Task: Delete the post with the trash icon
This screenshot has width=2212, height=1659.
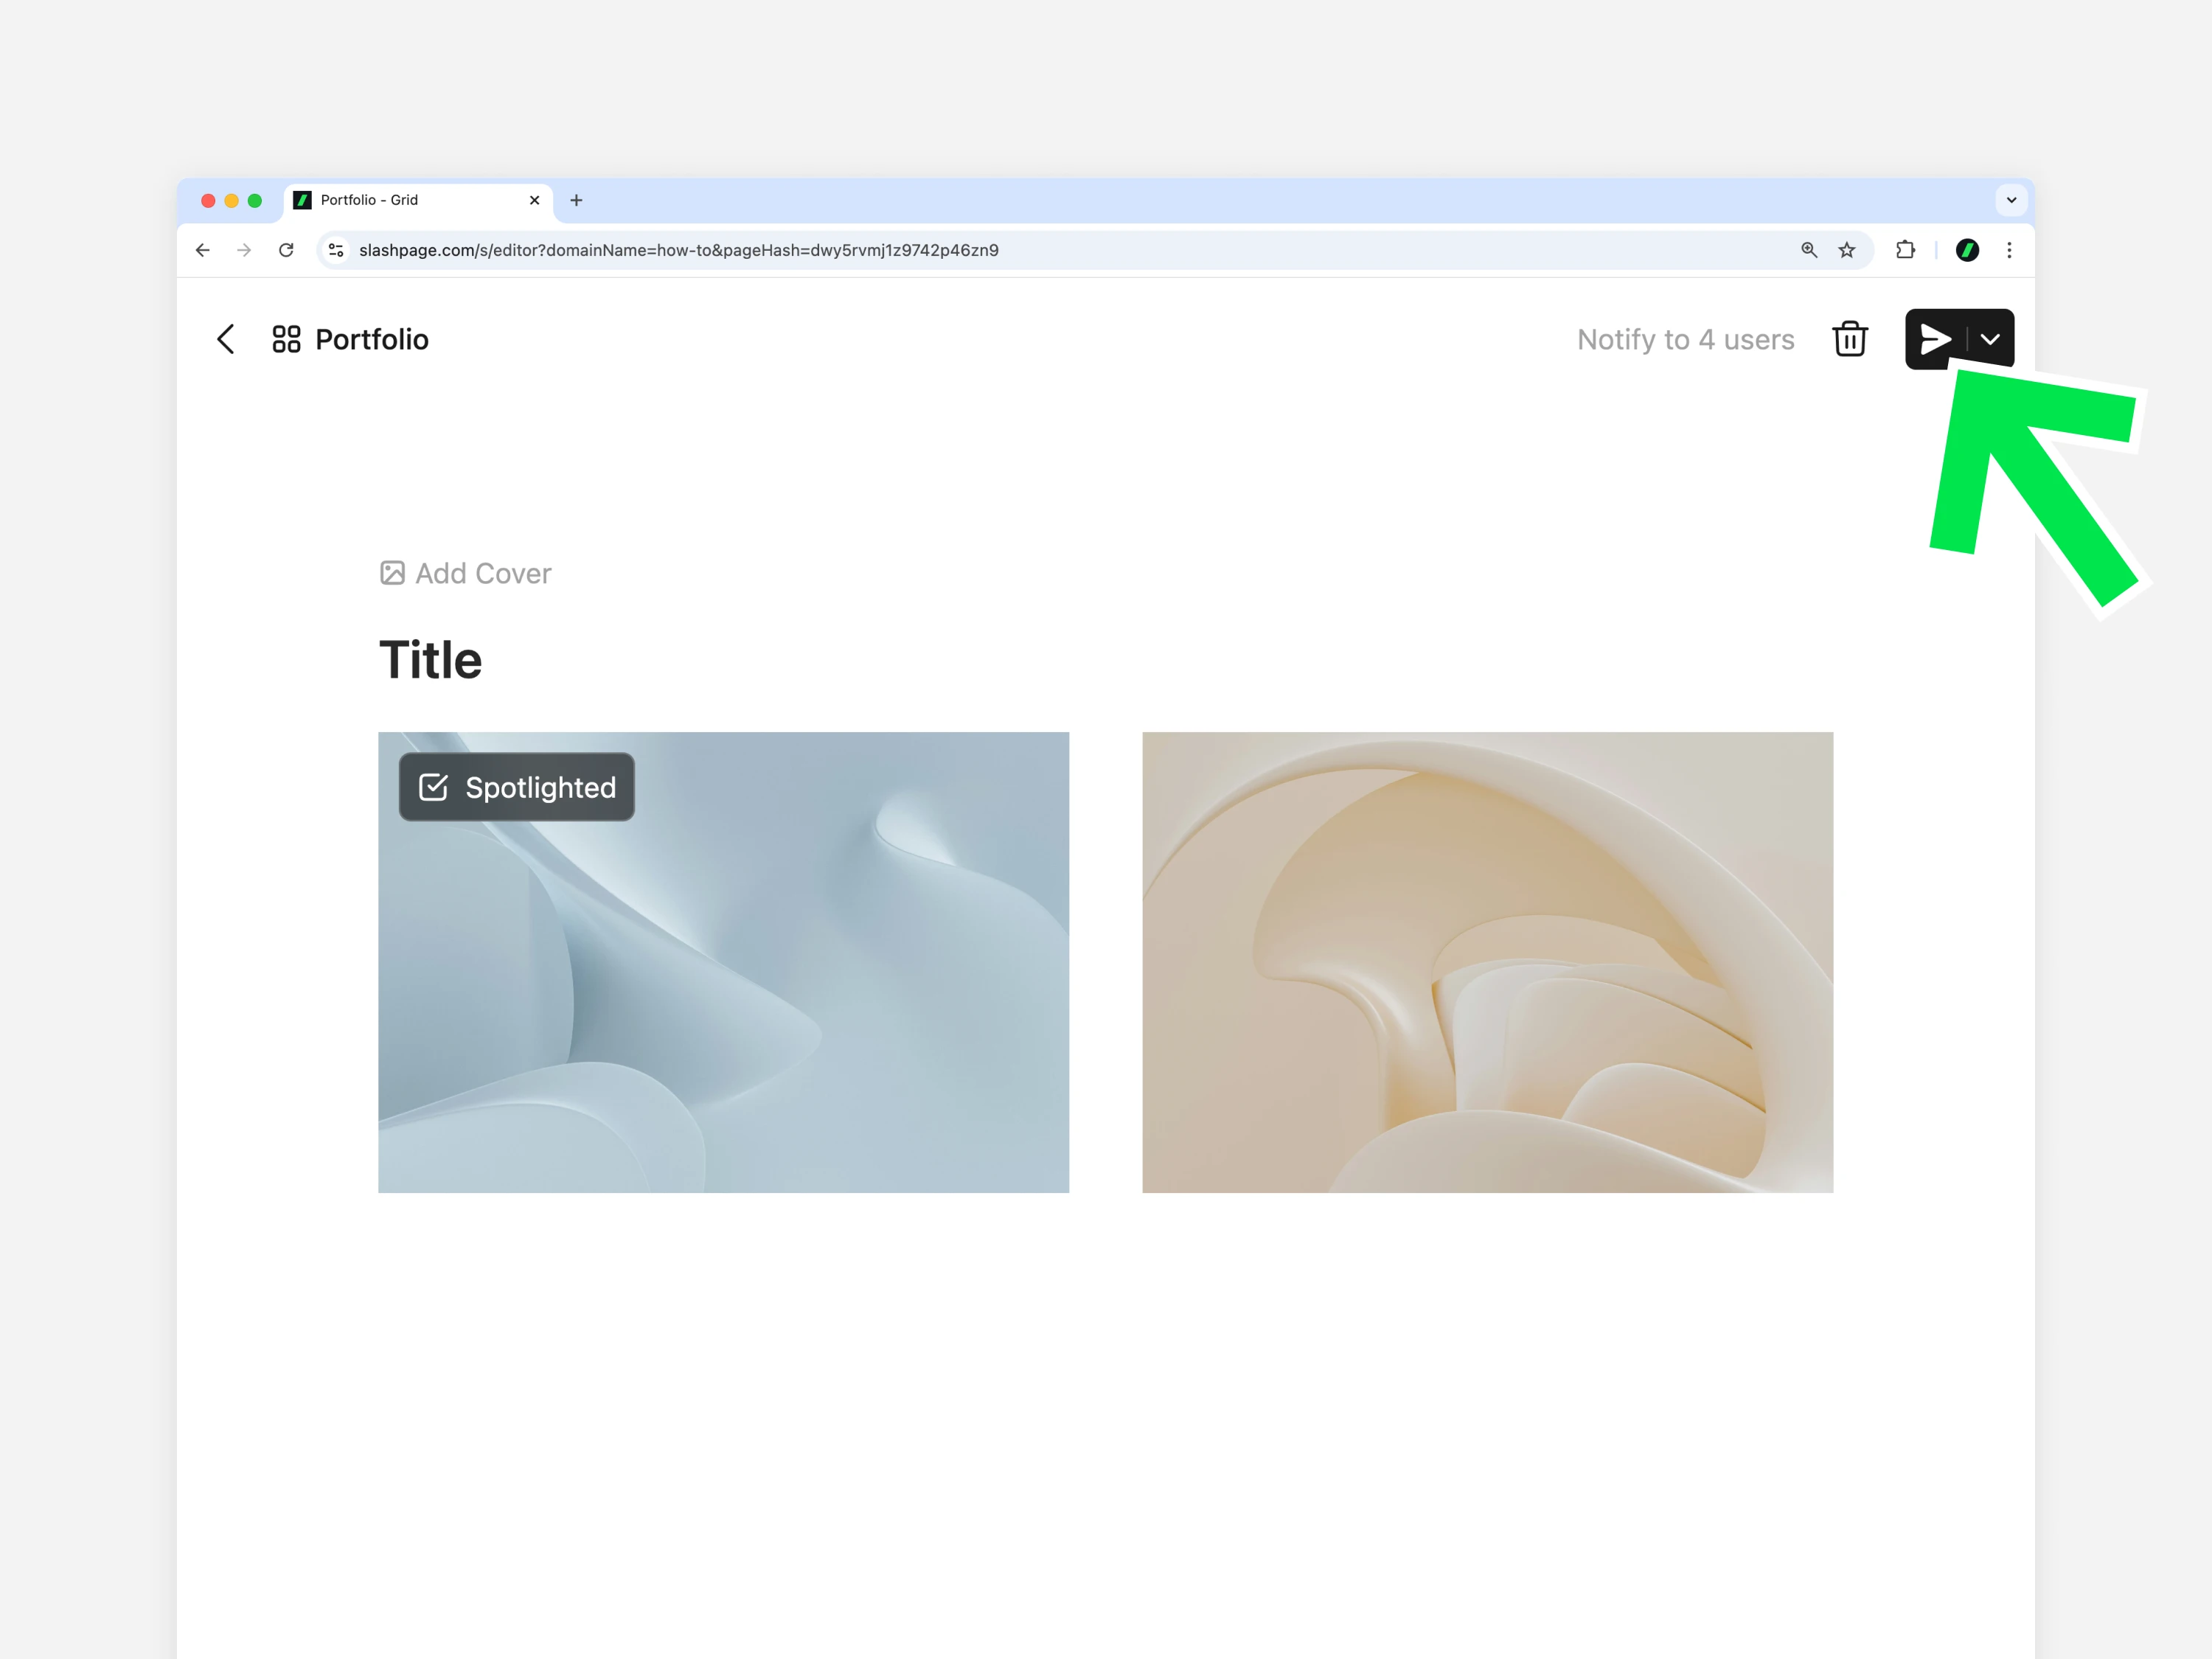Action: pos(1850,339)
